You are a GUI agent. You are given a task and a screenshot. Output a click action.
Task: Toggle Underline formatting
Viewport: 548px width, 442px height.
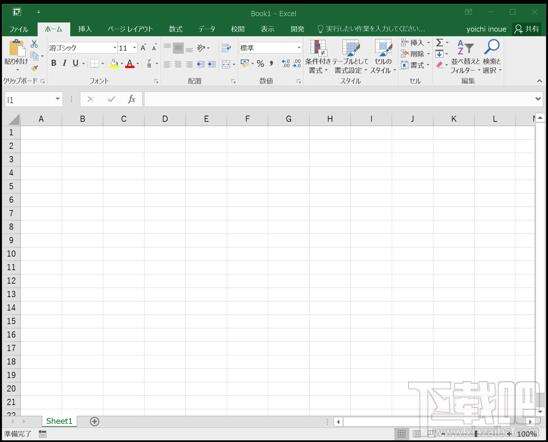click(75, 63)
